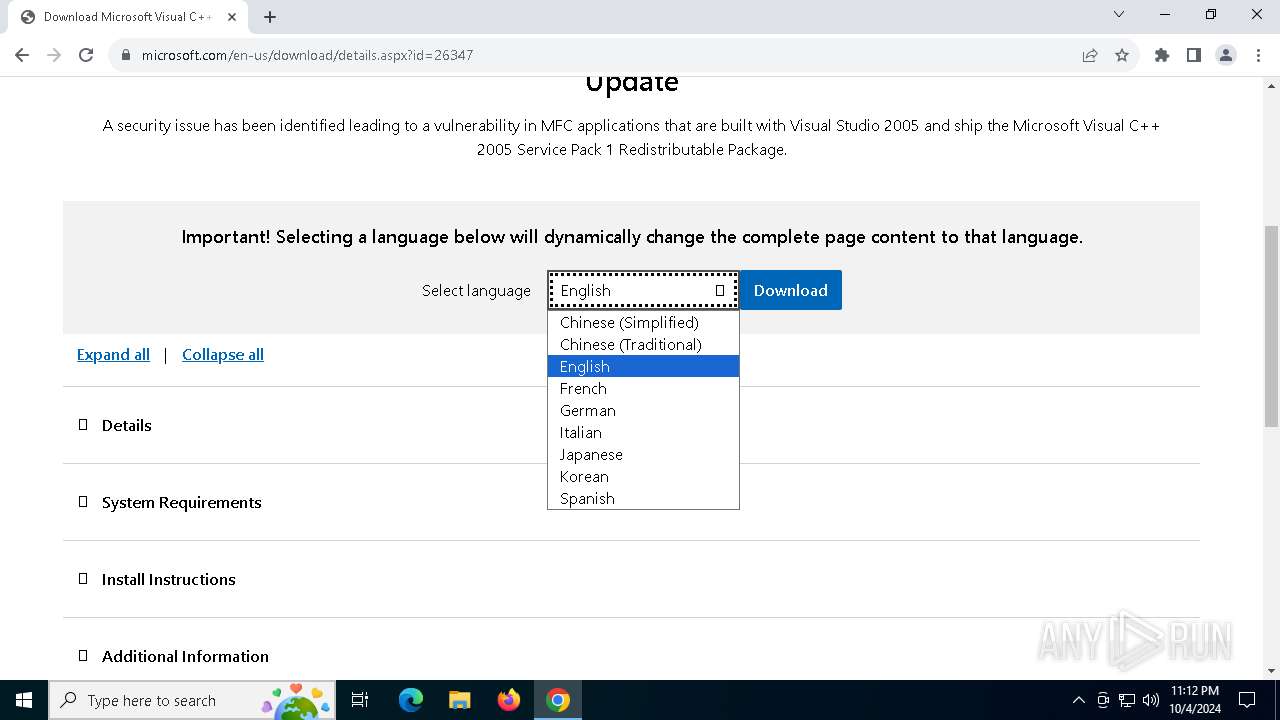This screenshot has width=1280, height=720.
Task: Open a new browser tab
Action: tap(270, 17)
